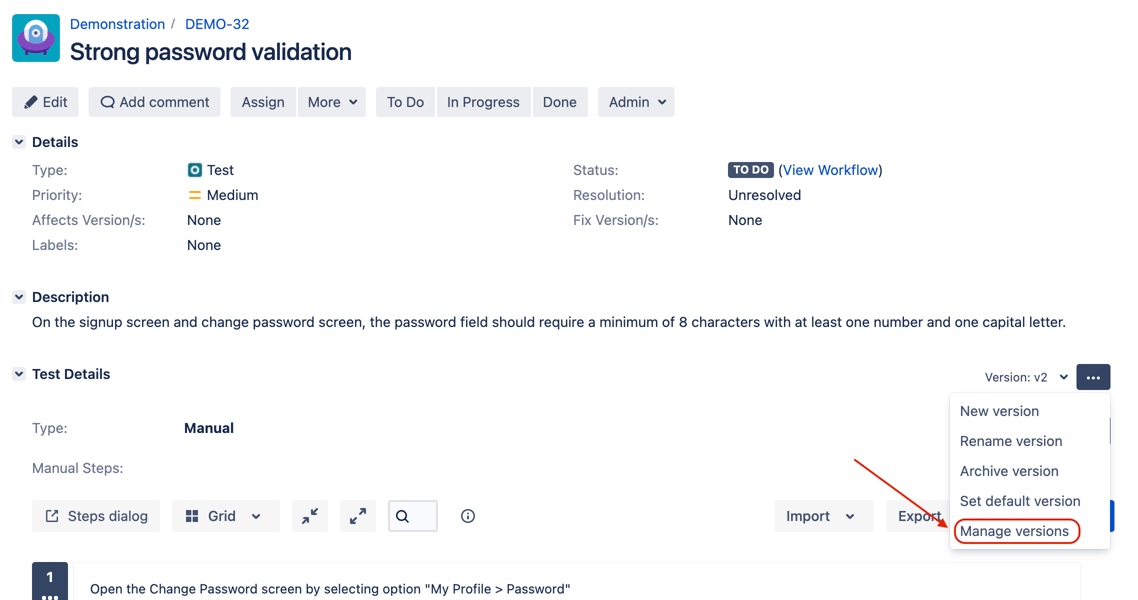Viewport: 1138px width, 600px height.
Task: Open the View Workflow link
Action: [830, 170]
